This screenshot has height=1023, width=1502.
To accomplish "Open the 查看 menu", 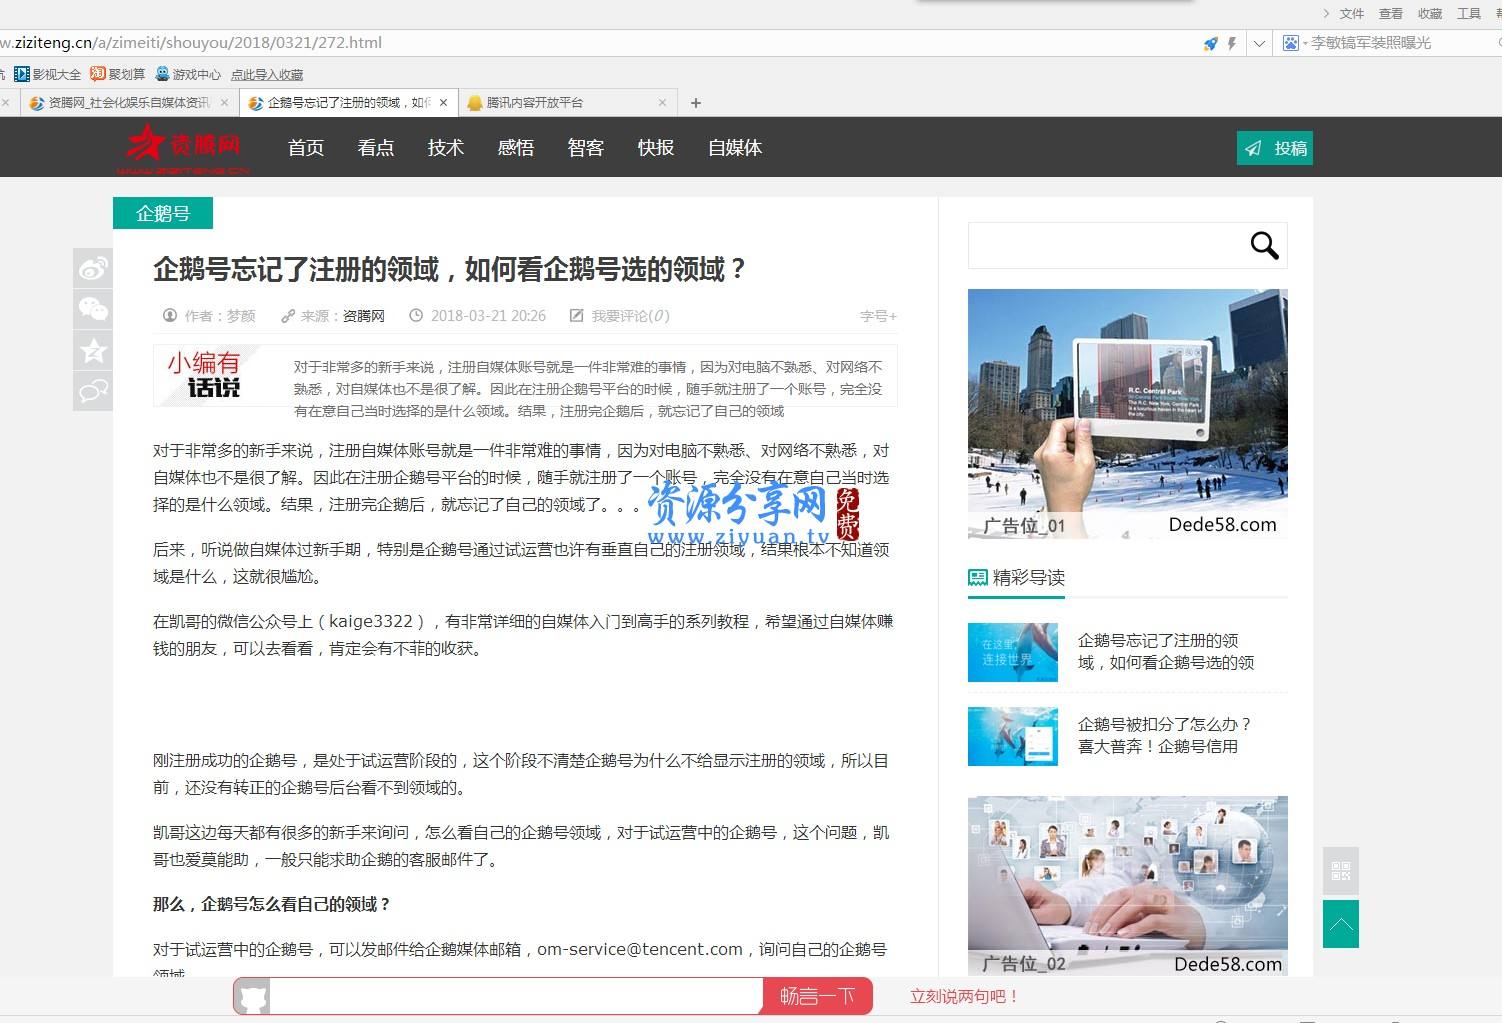I will pos(1391,13).
